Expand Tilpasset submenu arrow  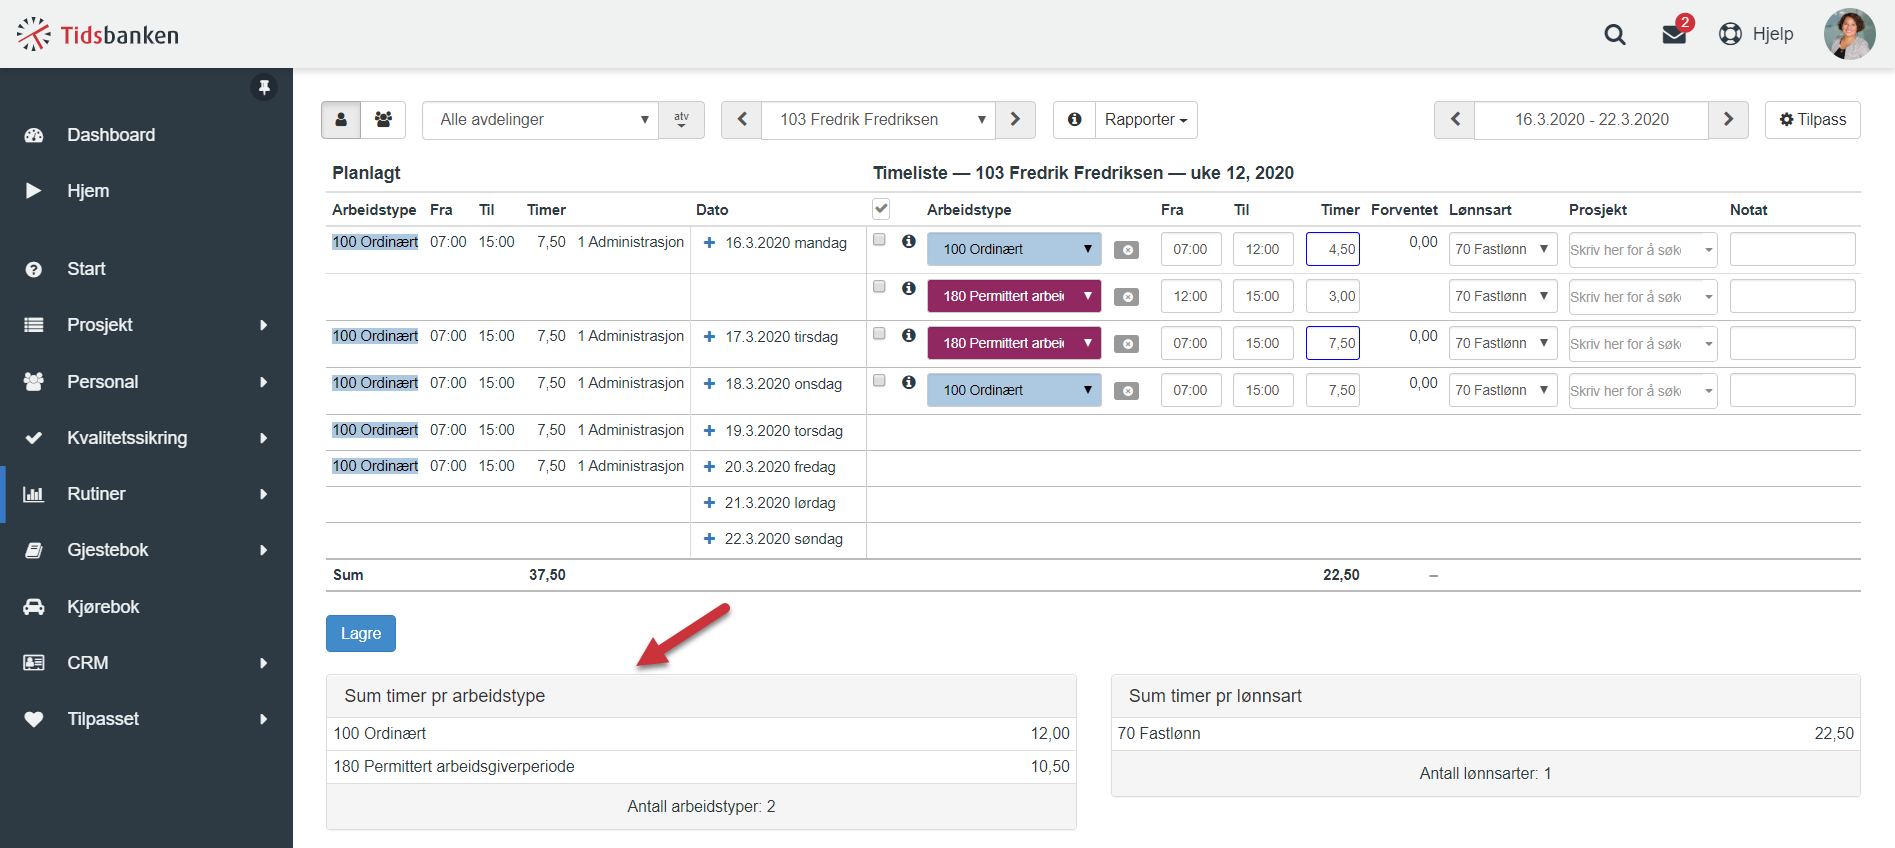tap(264, 719)
